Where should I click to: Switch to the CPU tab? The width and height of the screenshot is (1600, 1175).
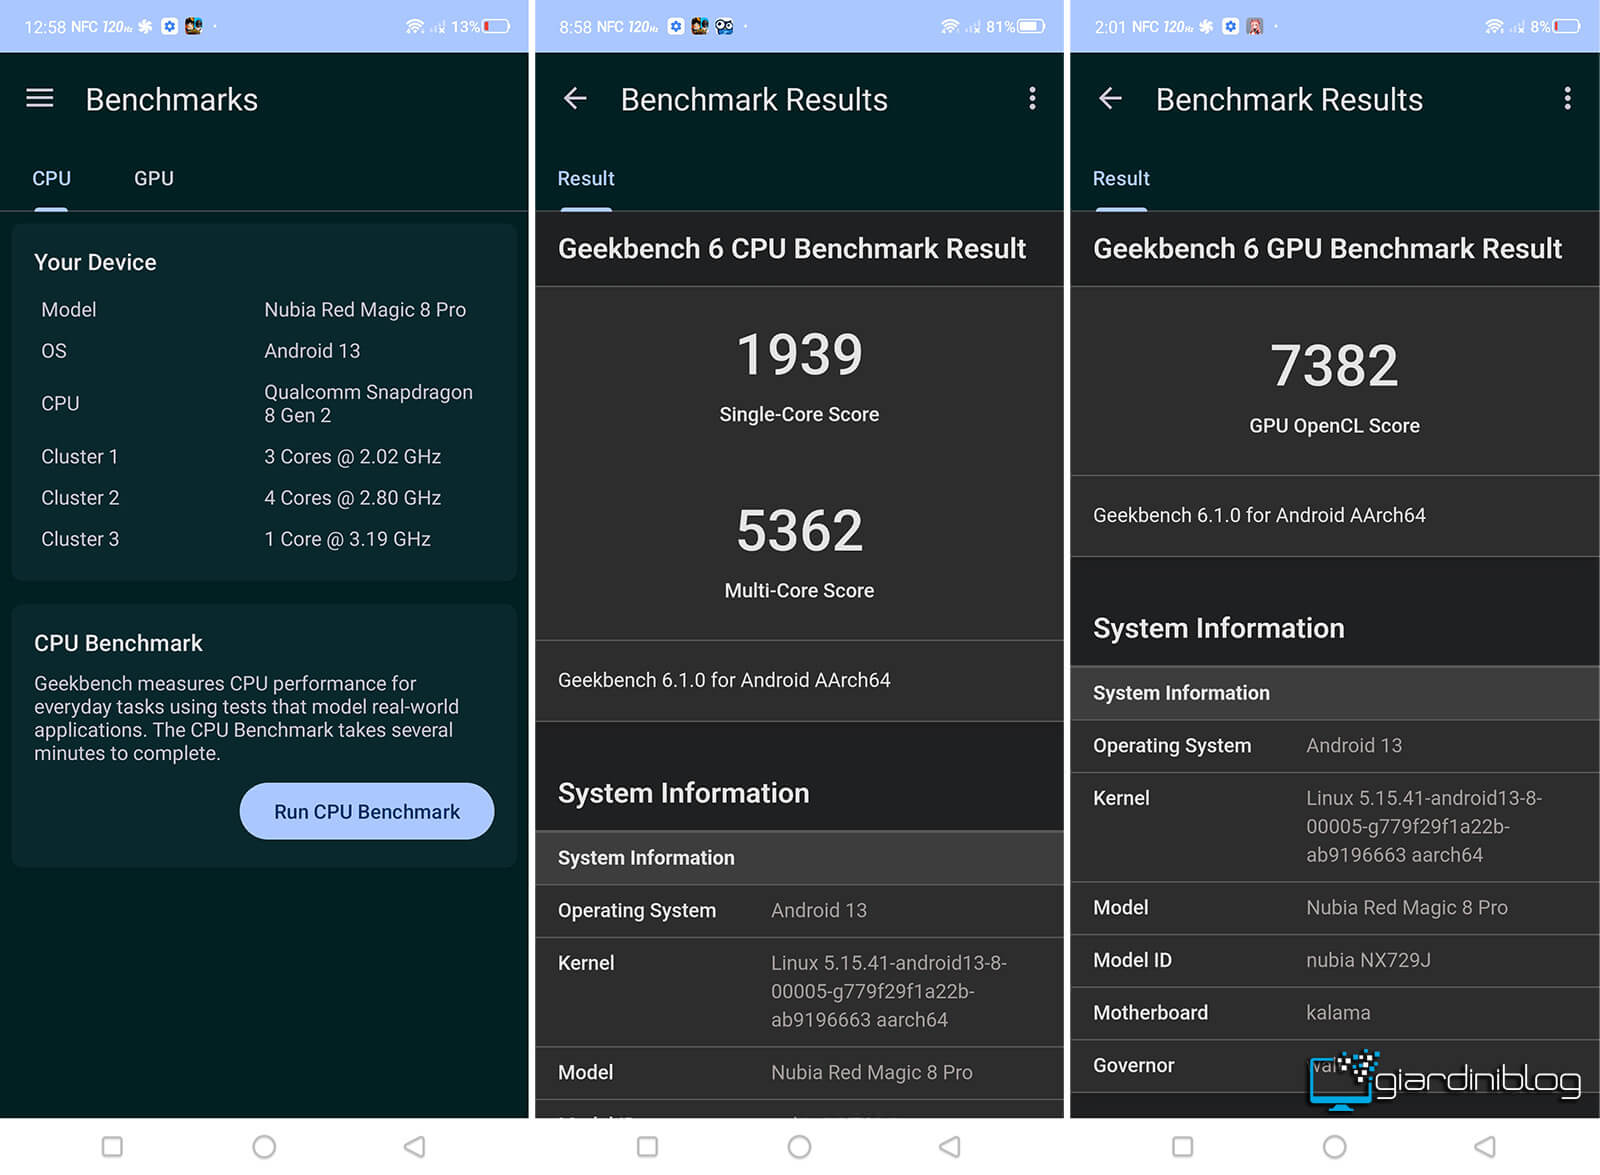51,178
